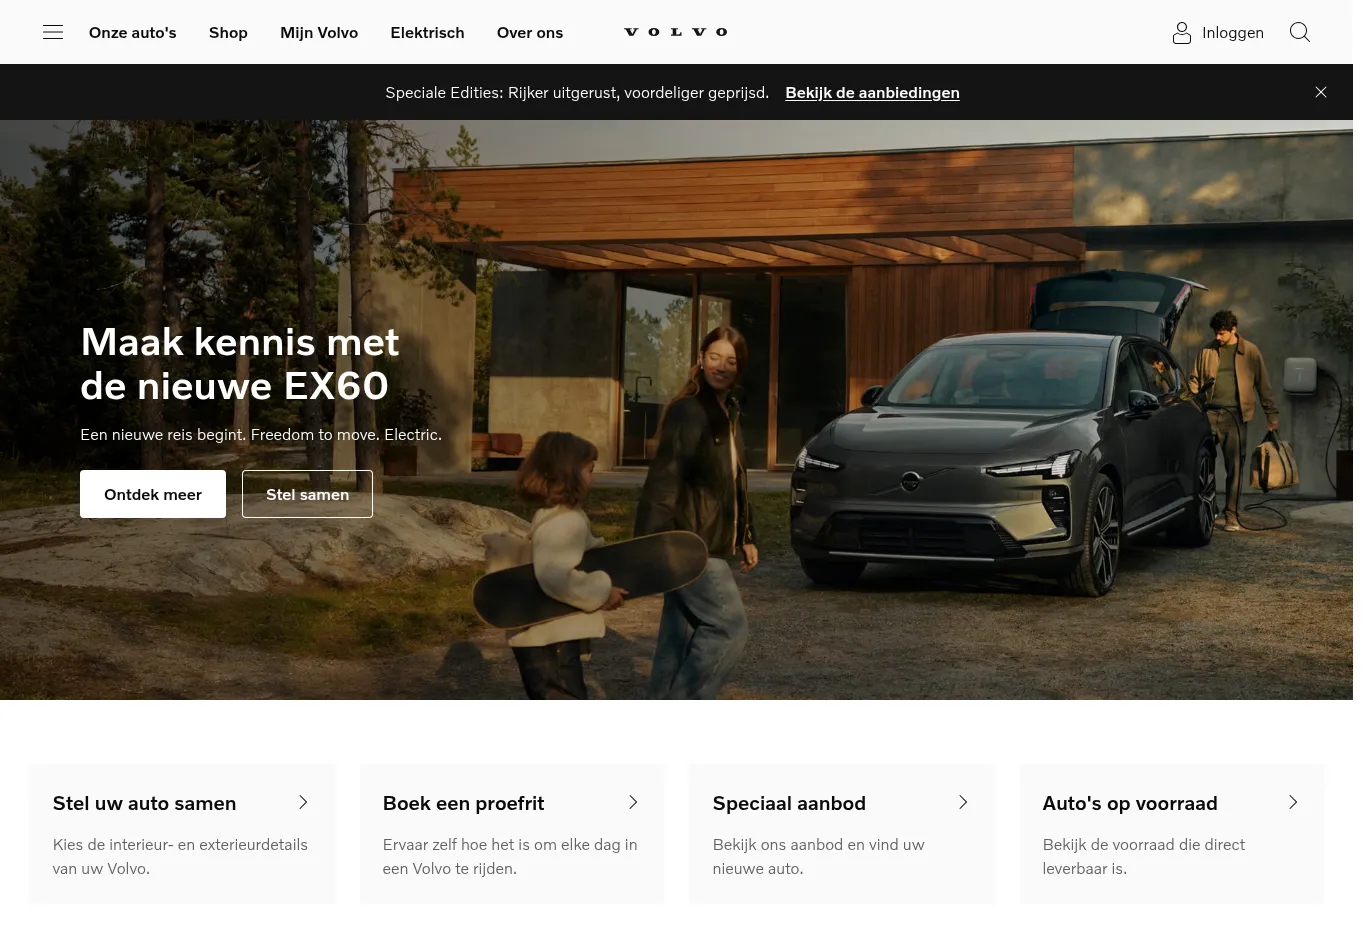Open the hamburger menu icon
The height and width of the screenshot is (950, 1368).
tap(53, 32)
